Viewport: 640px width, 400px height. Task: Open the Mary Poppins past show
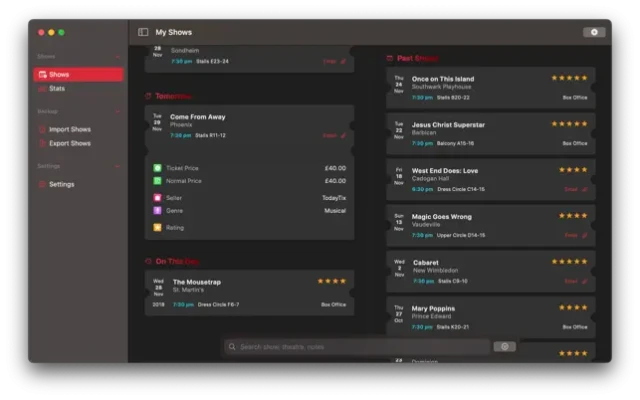(x=491, y=317)
